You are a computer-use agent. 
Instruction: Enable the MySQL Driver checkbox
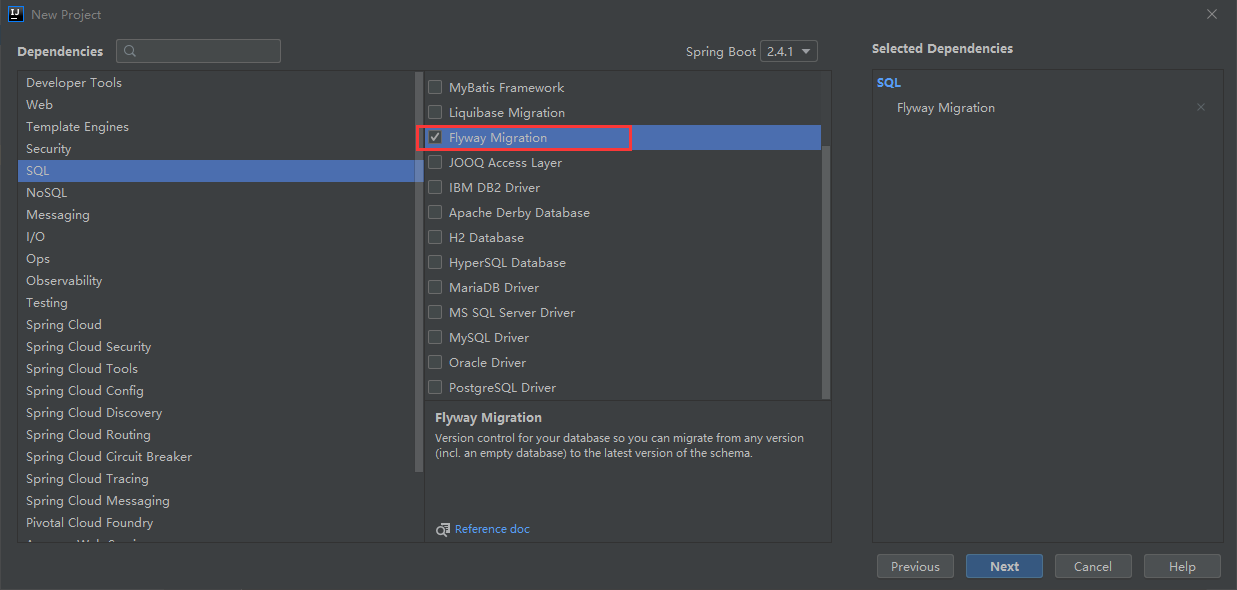pyautogui.click(x=435, y=337)
